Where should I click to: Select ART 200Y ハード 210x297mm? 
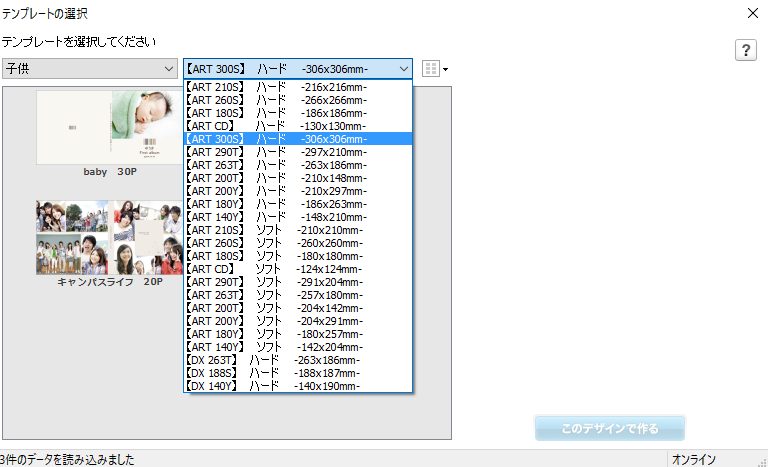pyautogui.click(x=298, y=191)
